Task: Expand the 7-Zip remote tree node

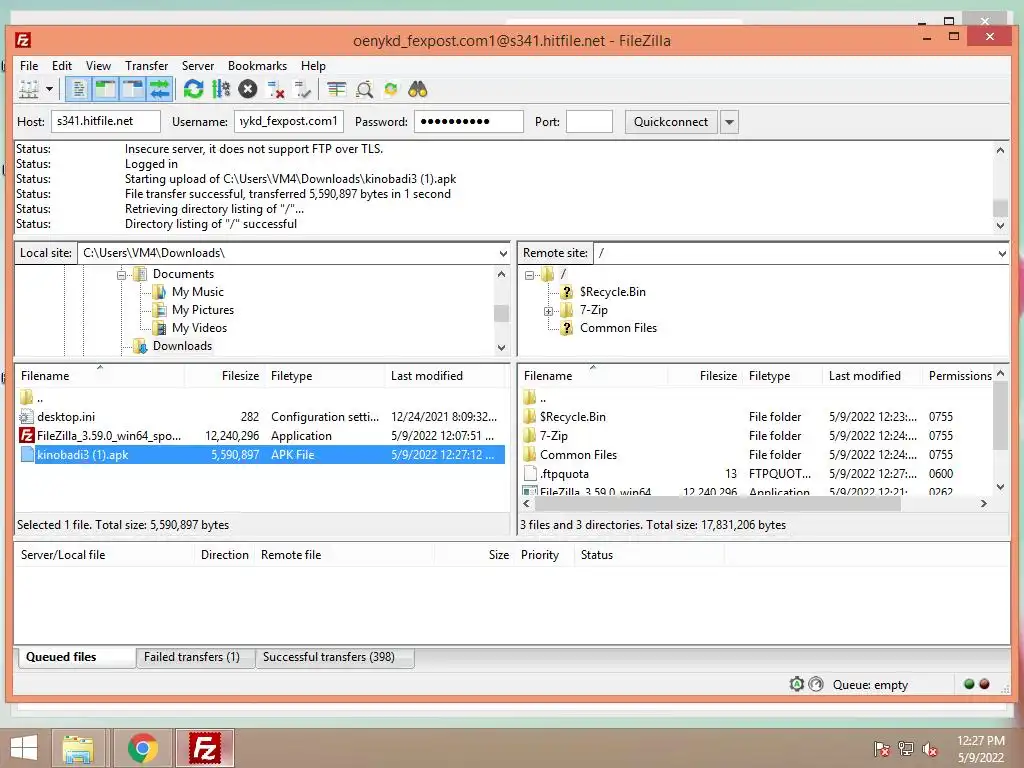Action: [549, 312]
